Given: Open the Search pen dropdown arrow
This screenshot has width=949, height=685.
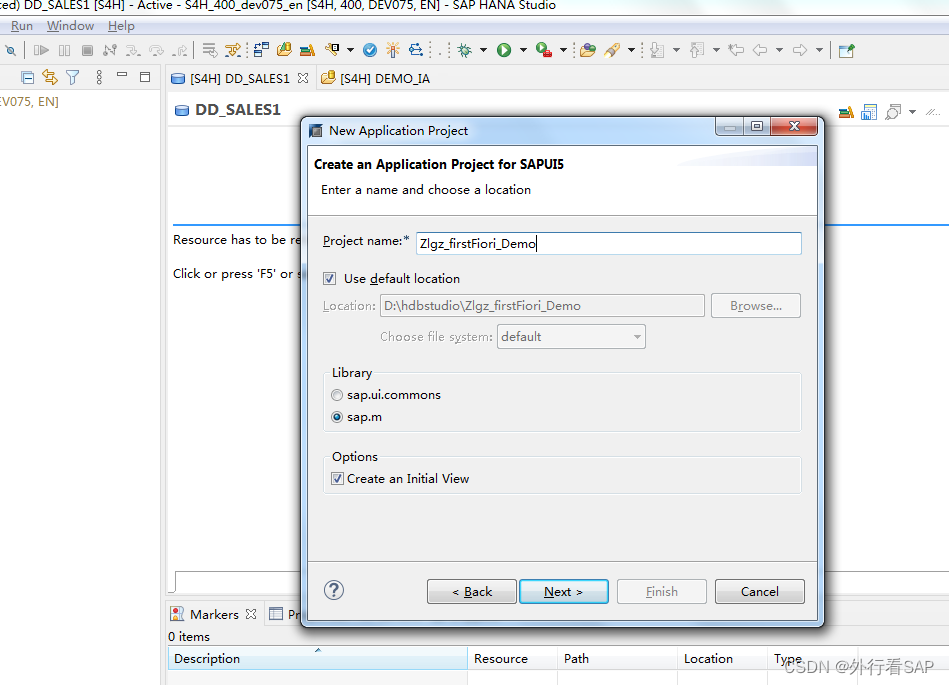Looking at the screenshot, I should coord(631,50).
